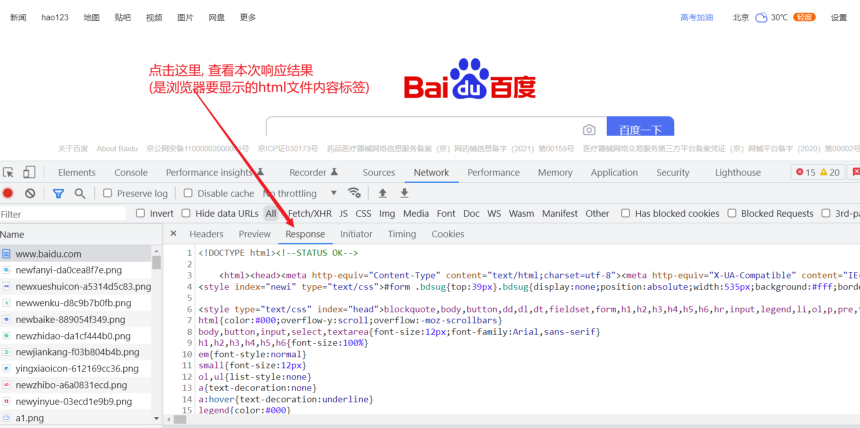Select www.baidu.com document icon row
The image size is (860, 428).
point(75,254)
